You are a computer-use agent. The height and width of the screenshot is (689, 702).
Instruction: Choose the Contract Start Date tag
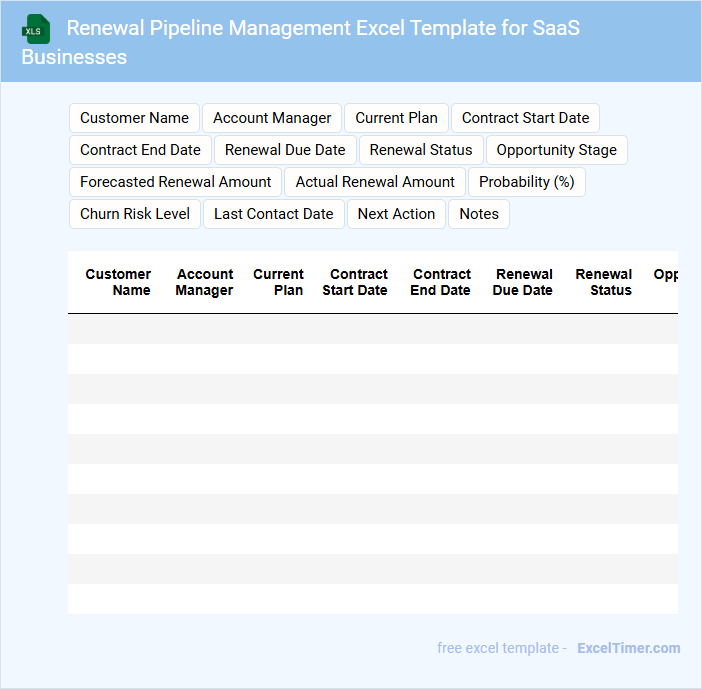[x=525, y=118]
